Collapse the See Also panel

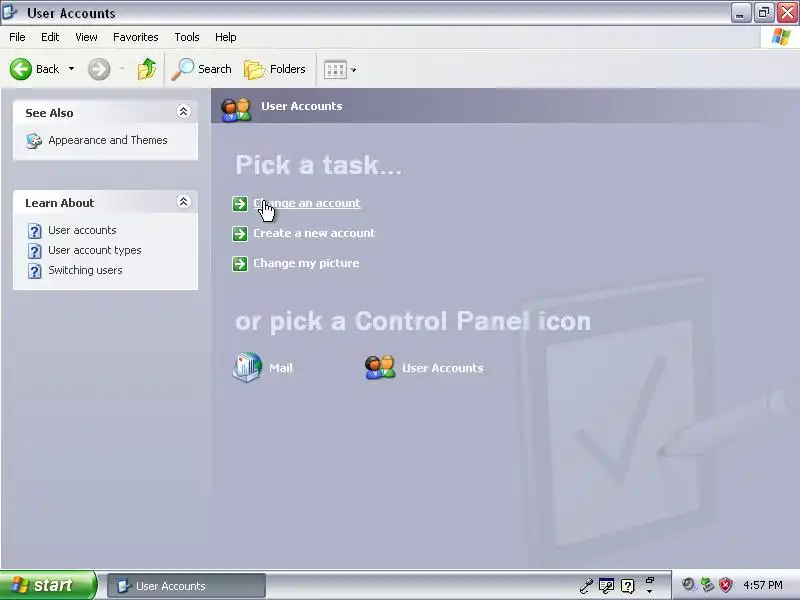[183, 111]
